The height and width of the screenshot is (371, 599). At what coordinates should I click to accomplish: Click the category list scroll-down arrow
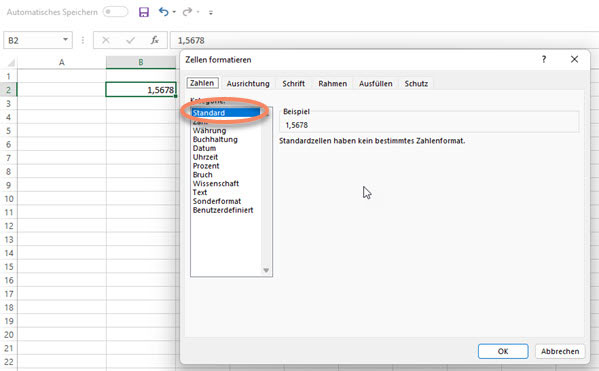coord(266,271)
